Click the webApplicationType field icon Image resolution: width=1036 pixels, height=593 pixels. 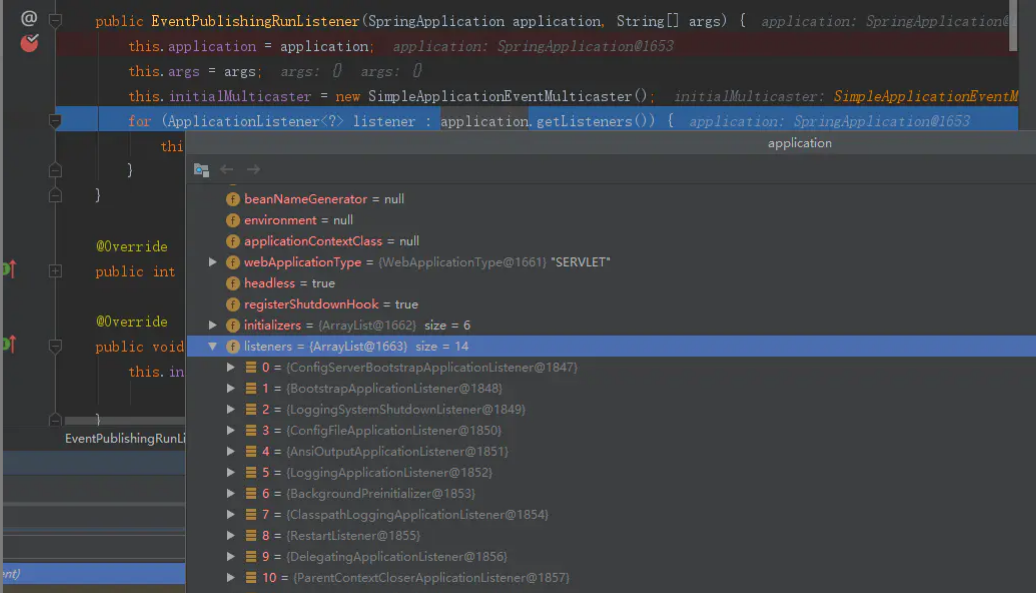(233, 262)
